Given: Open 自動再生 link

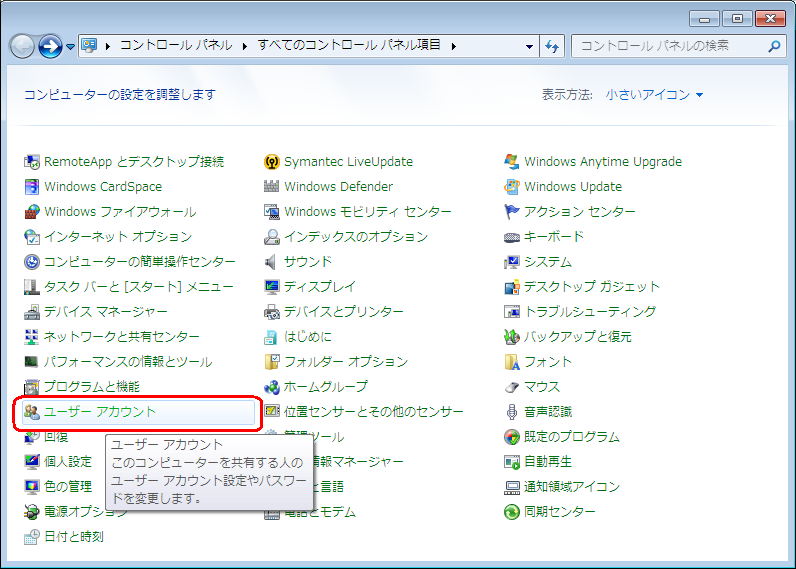Looking at the screenshot, I should pyautogui.click(x=548, y=461).
